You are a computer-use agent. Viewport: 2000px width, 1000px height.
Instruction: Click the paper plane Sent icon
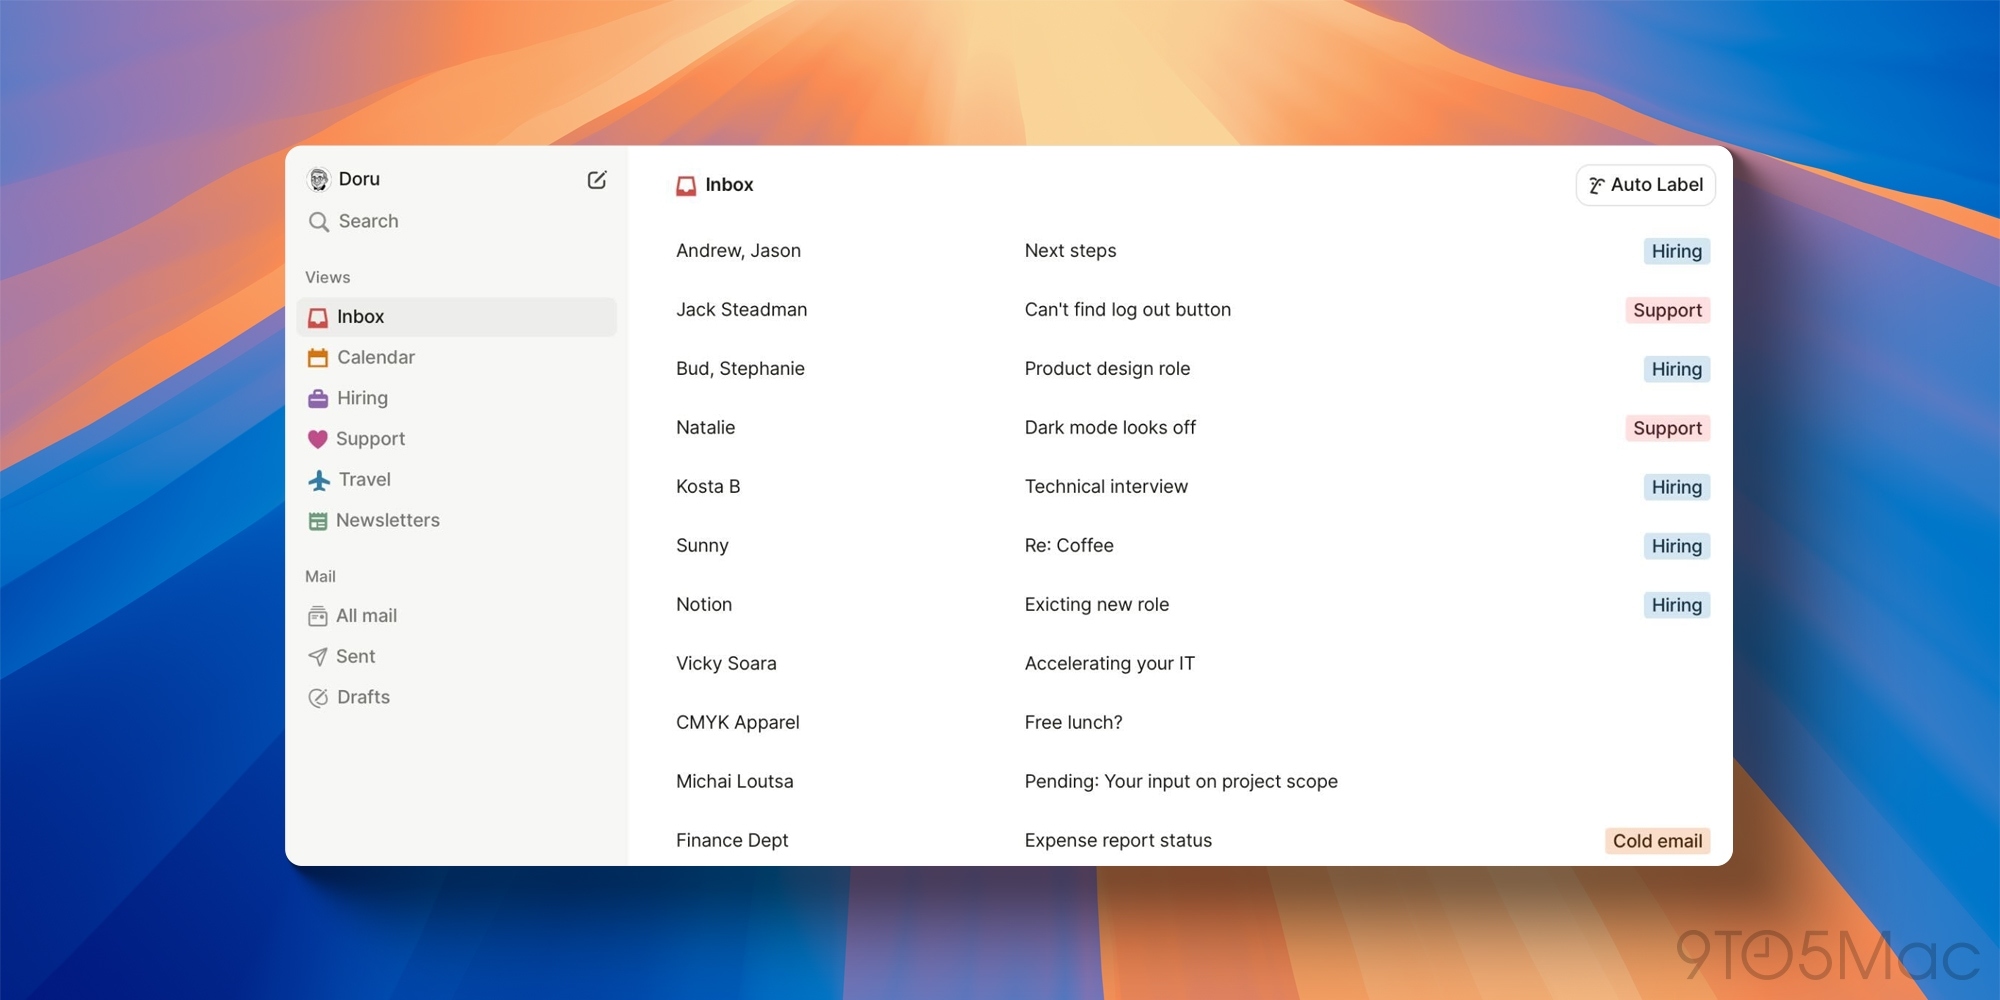(x=318, y=657)
